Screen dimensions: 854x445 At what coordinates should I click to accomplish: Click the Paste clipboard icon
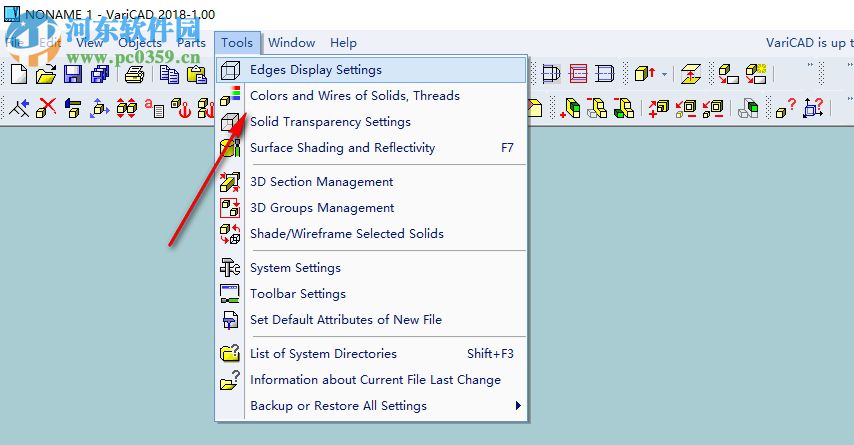(197, 74)
